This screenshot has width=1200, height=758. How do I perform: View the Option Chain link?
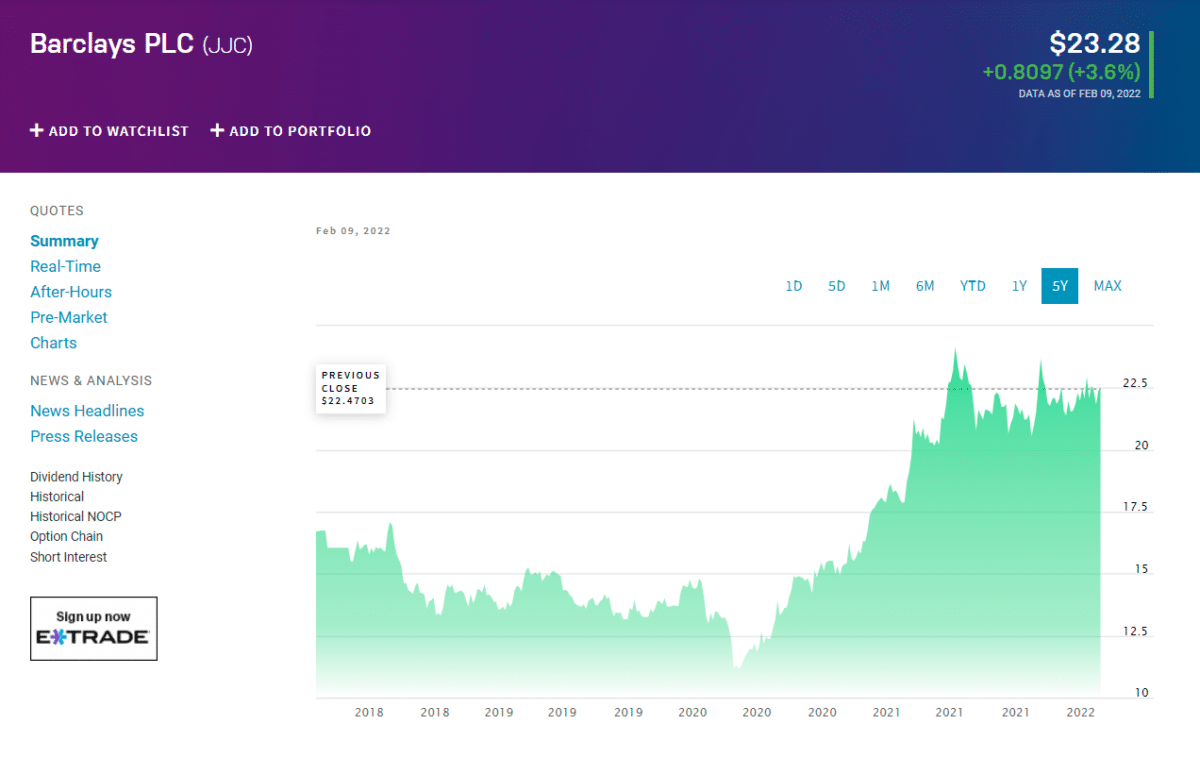click(x=66, y=537)
